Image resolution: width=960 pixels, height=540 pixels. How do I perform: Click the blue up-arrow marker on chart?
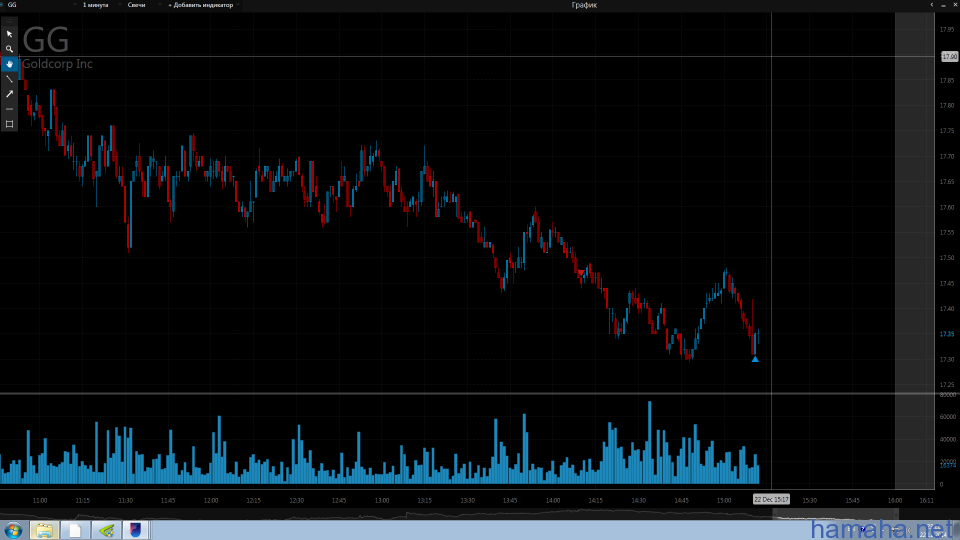(755, 358)
